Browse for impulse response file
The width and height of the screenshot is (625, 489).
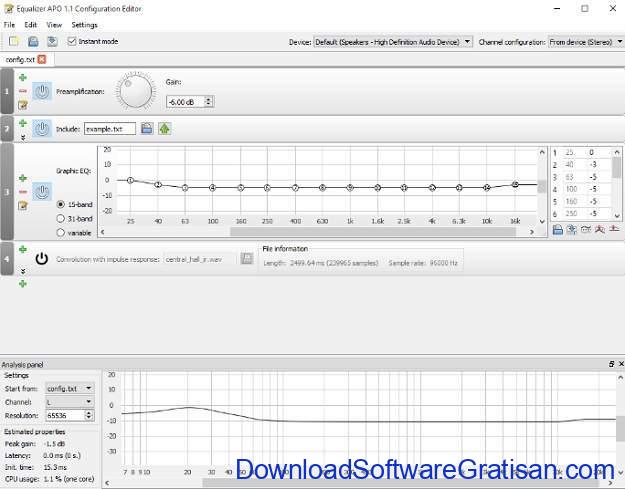point(247,259)
